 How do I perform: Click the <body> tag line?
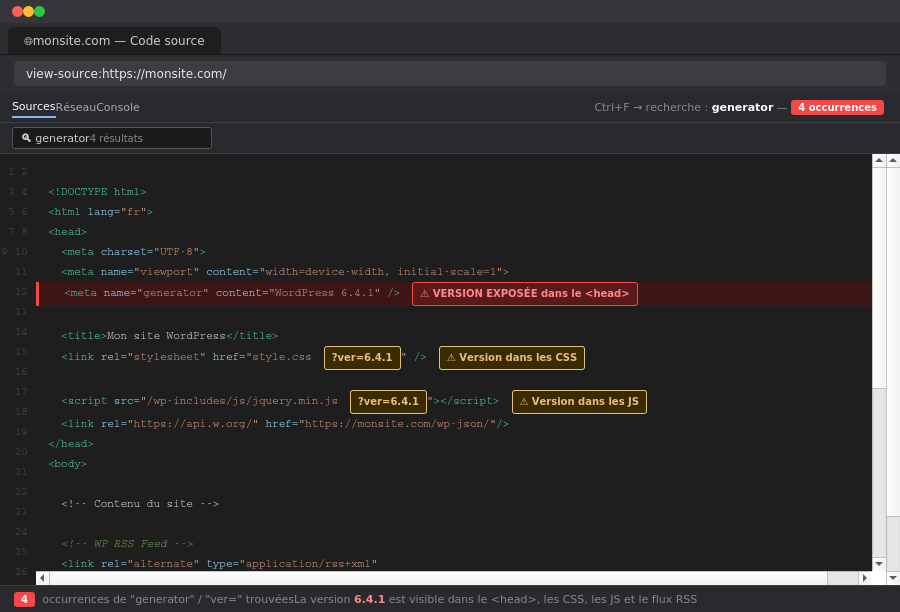pos(67,464)
